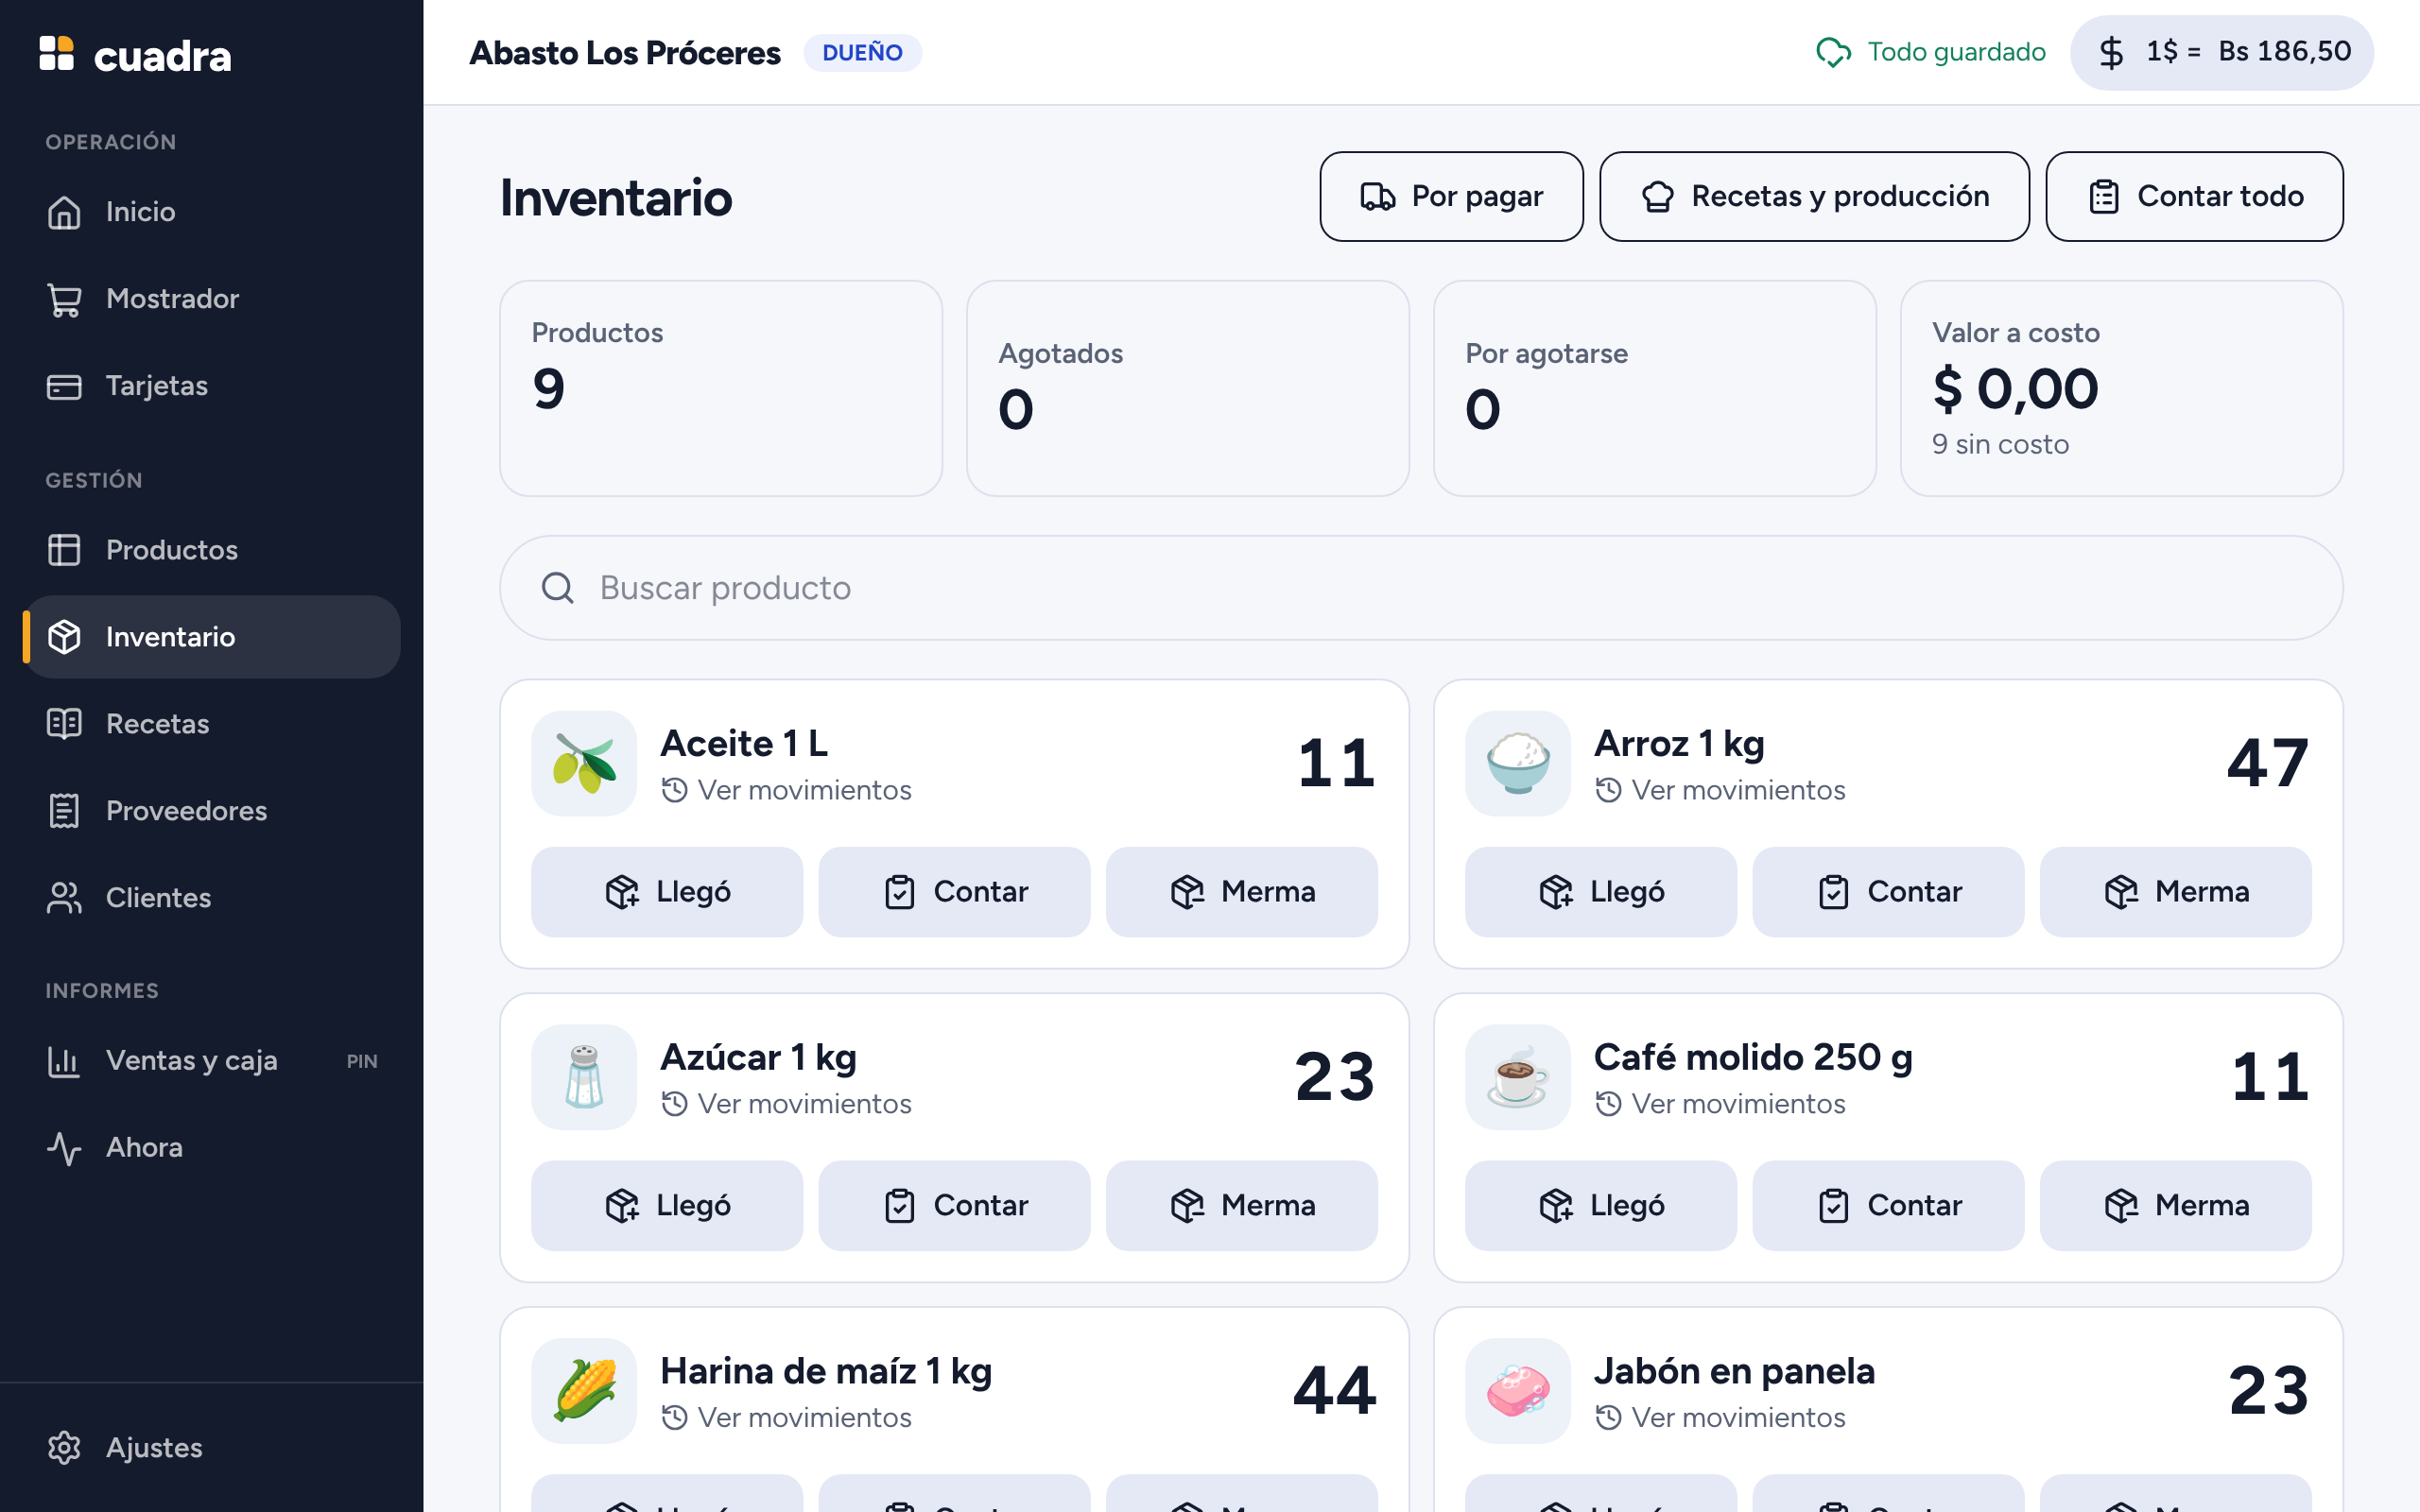The width and height of the screenshot is (2420, 1512).
Task: Click Contar for Arroz 1 kg
Action: coord(1888,892)
